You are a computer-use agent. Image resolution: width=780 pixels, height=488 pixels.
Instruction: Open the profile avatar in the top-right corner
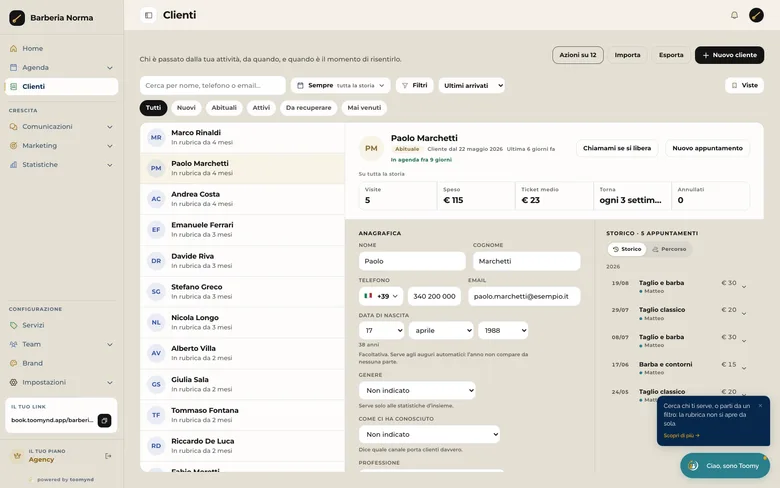pos(756,15)
